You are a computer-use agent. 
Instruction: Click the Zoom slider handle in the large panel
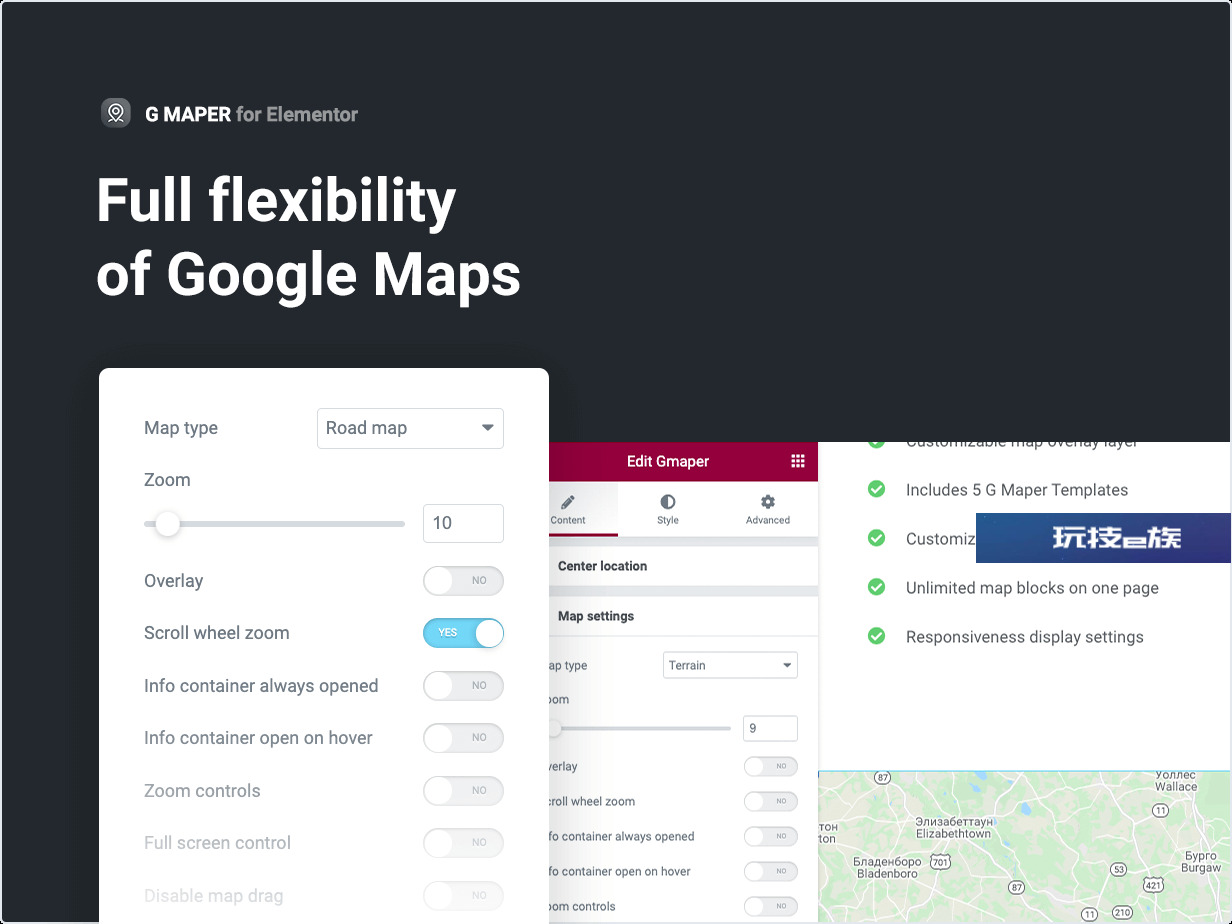pos(167,523)
